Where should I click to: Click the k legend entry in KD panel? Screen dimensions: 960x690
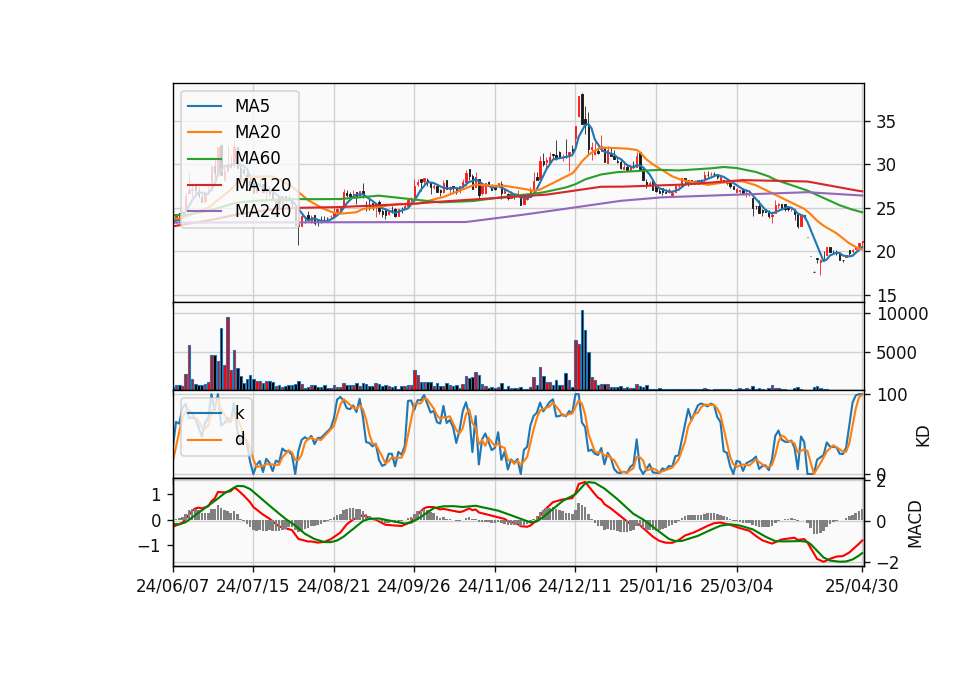[239, 413]
